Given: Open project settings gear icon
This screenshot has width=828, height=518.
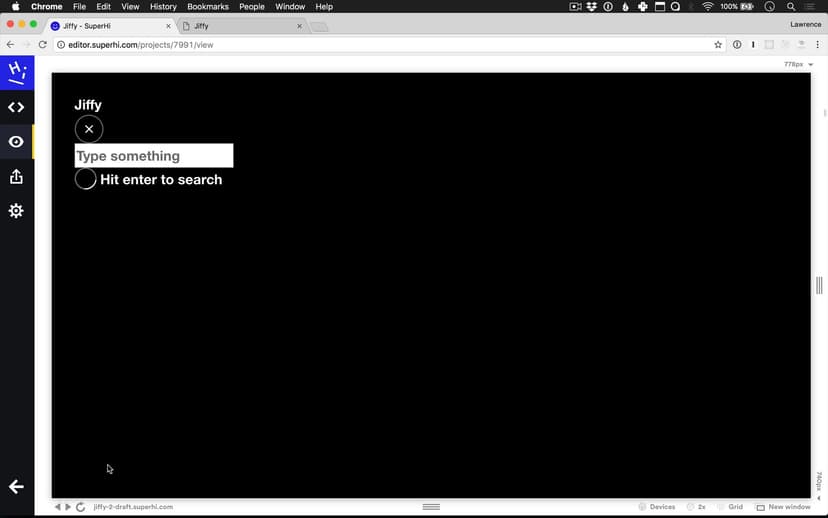Looking at the screenshot, I should click(16, 211).
